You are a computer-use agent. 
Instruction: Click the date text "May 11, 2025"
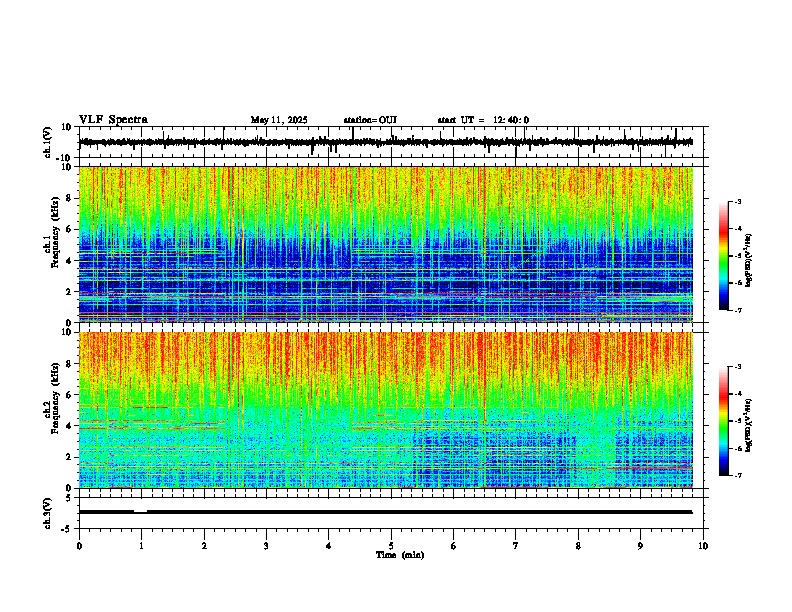point(279,120)
